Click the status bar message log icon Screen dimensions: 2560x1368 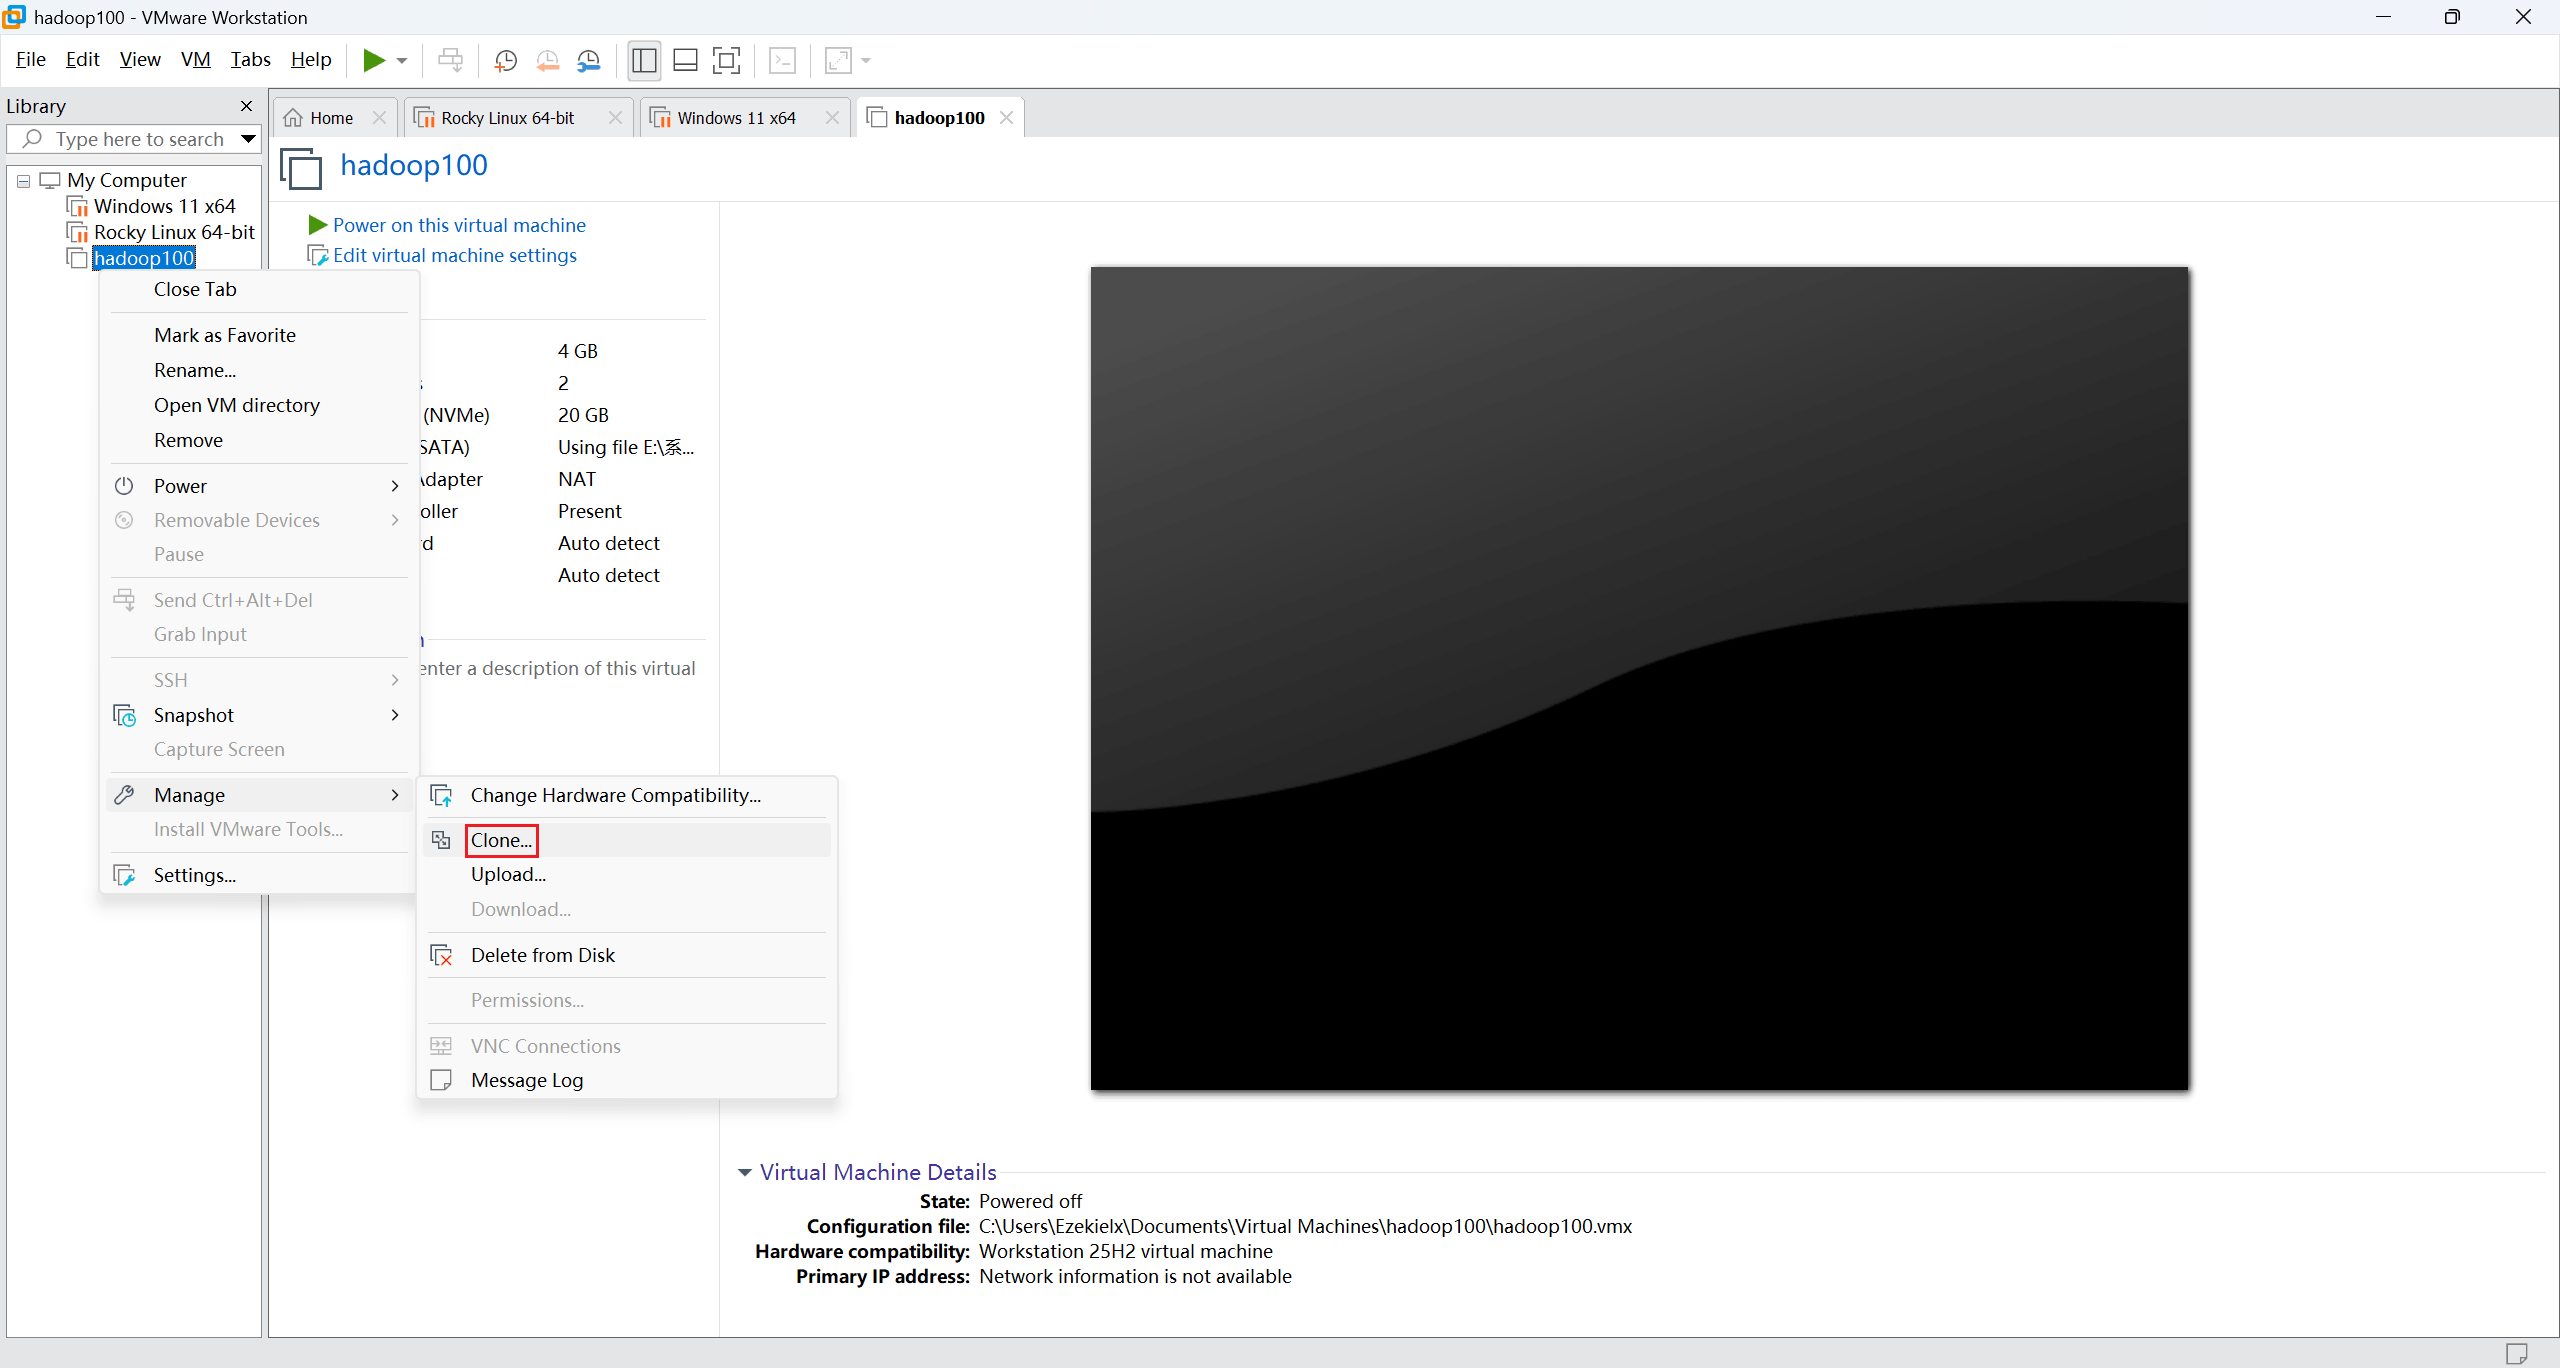click(x=2517, y=1353)
